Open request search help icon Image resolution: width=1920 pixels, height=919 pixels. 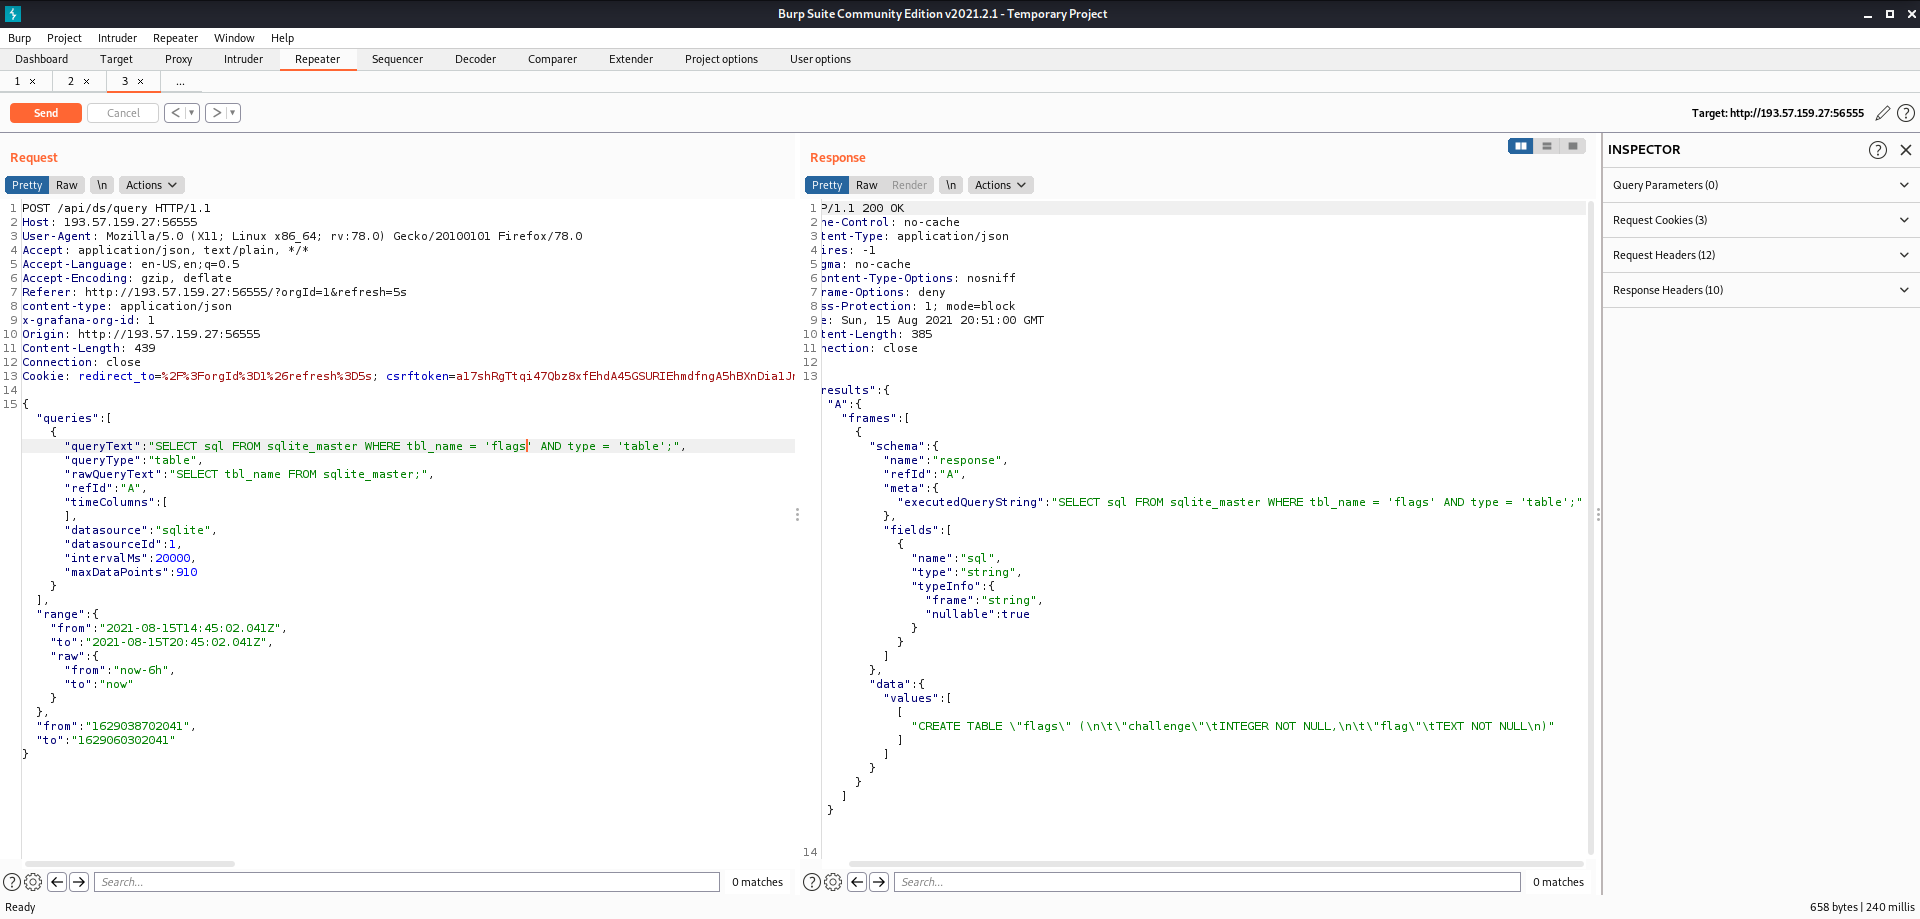[12, 882]
